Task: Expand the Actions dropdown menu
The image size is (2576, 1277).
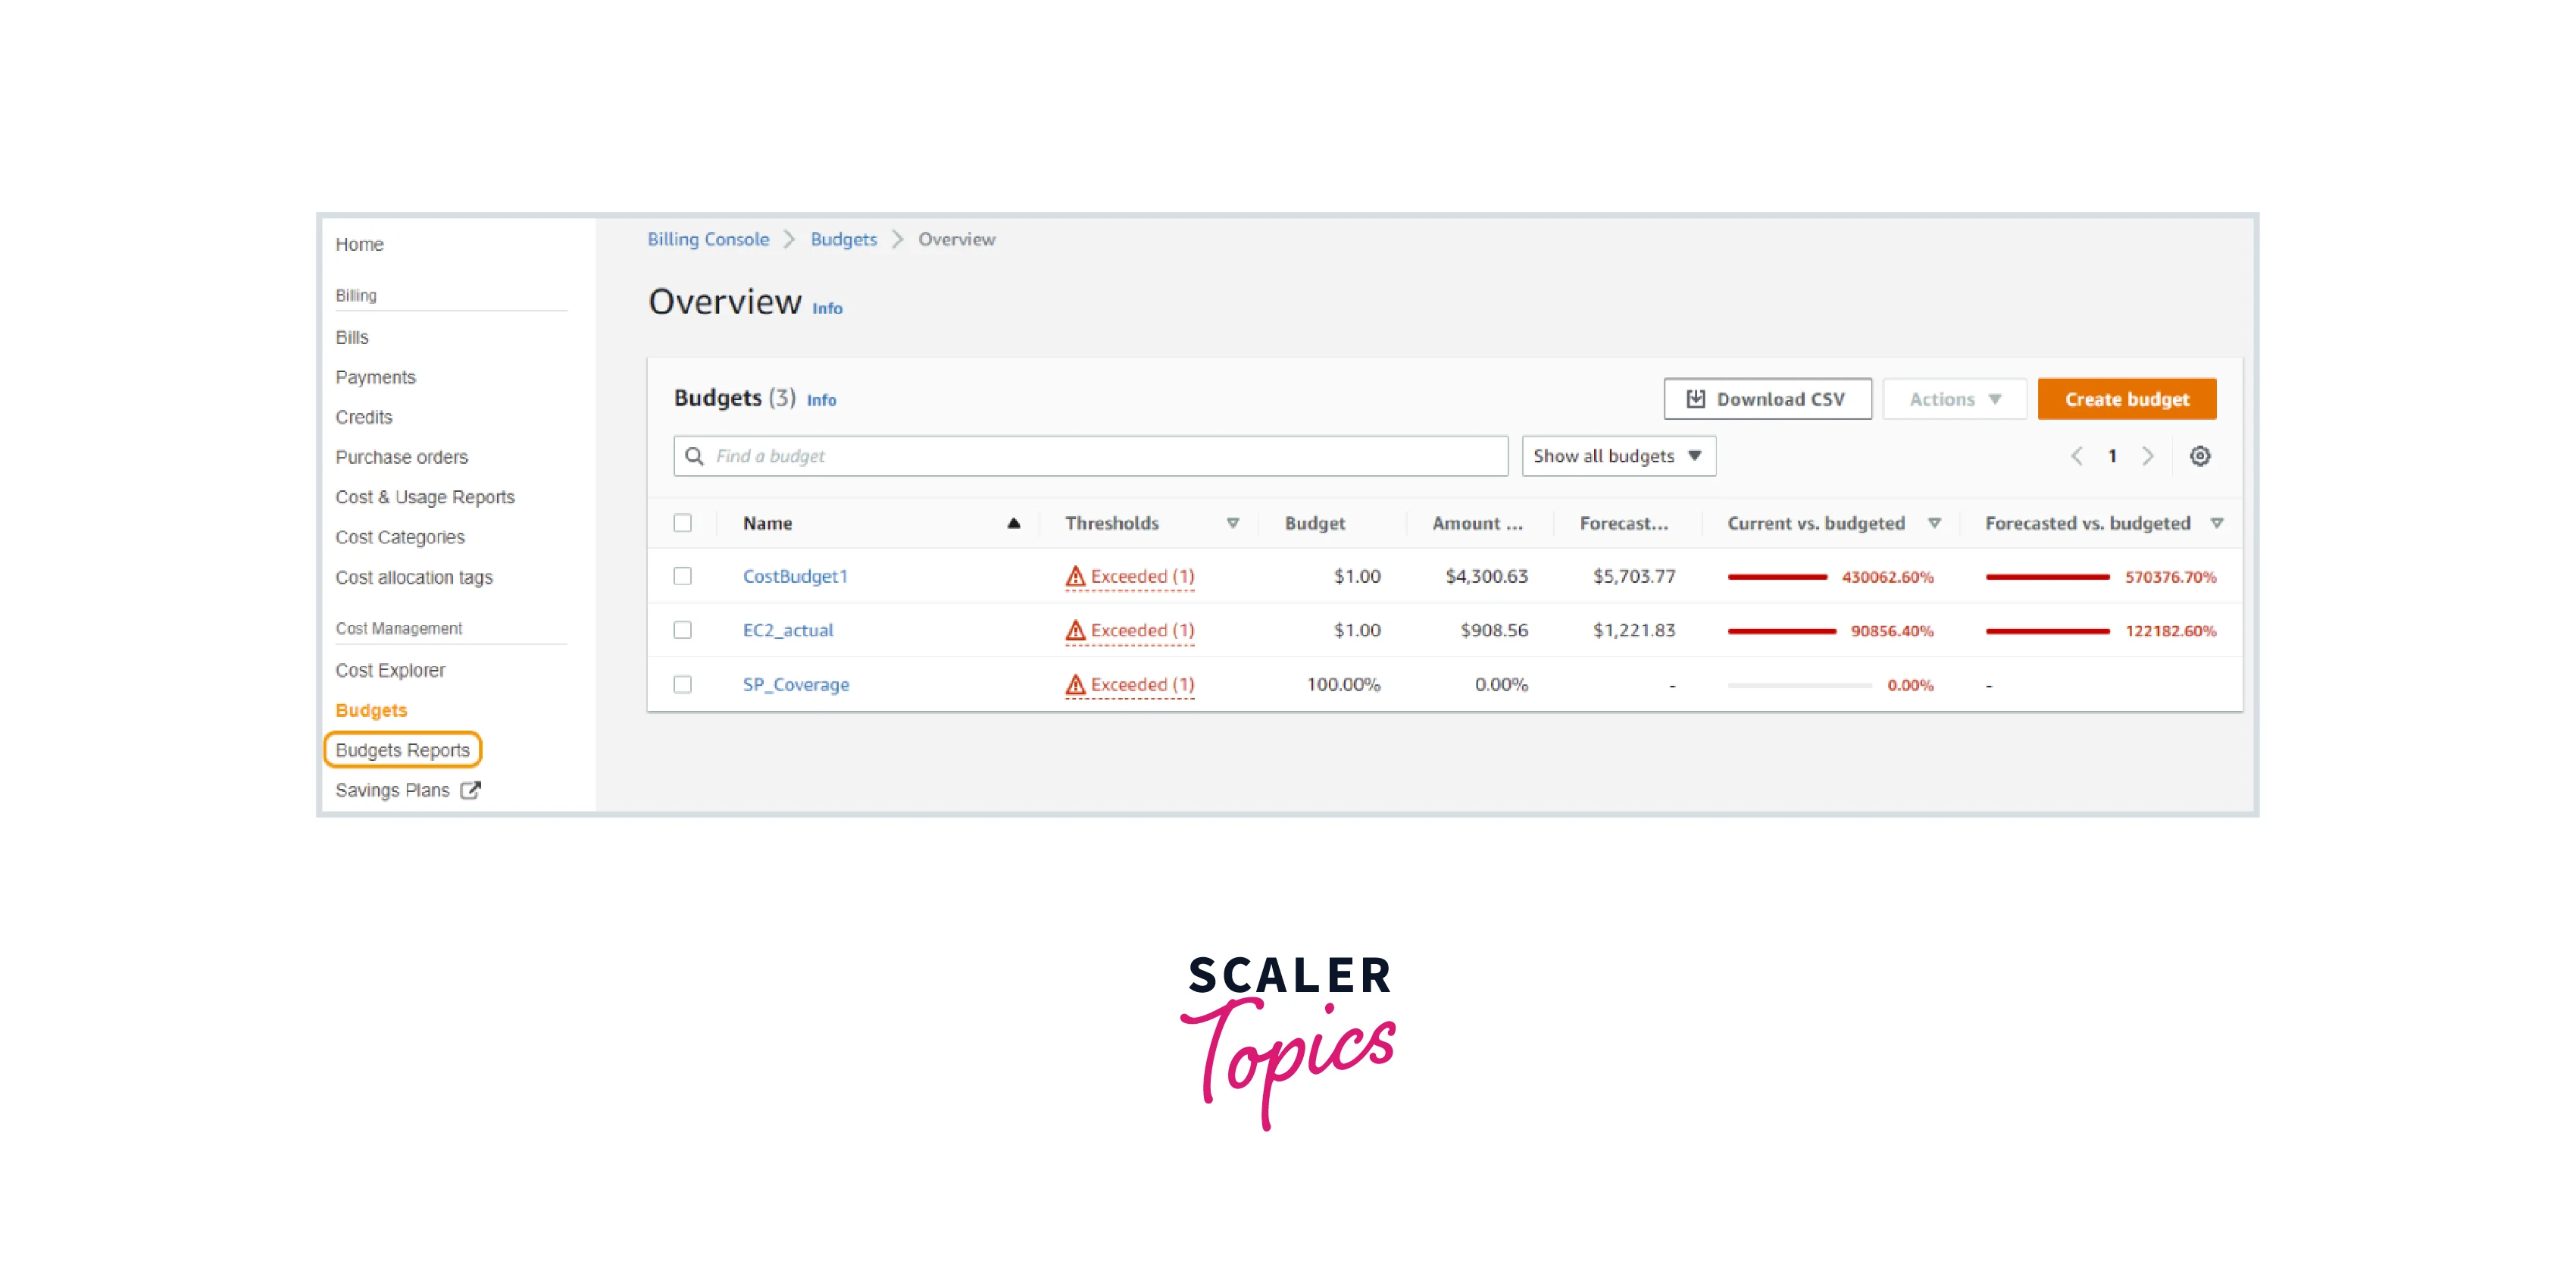Action: (x=1954, y=399)
